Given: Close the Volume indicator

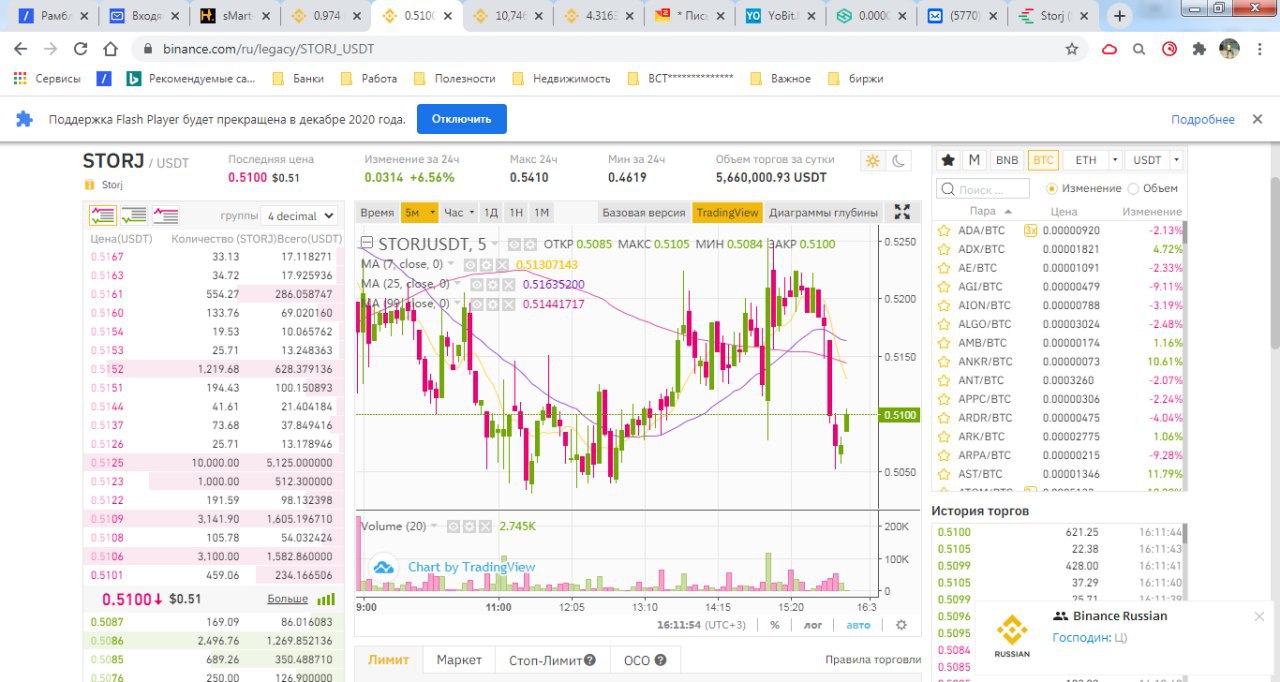Looking at the screenshot, I should pyautogui.click(x=485, y=526).
